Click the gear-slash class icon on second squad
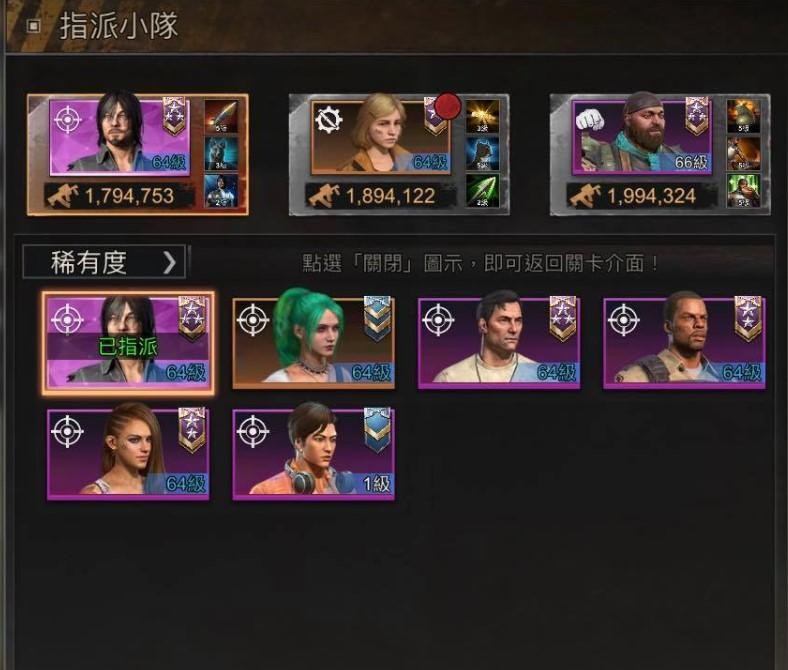The image size is (788, 670). pyautogui.click(x=329, y=121)
